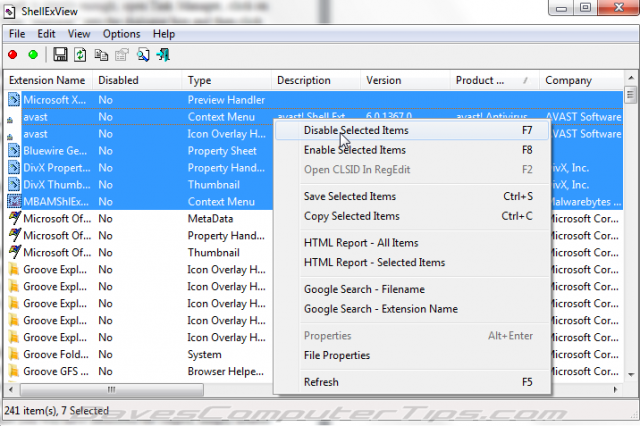Select Copy Selected Items in context menu
Image resolution: width=640 pixels, height=426 pixels.
[x=411, y=216]
